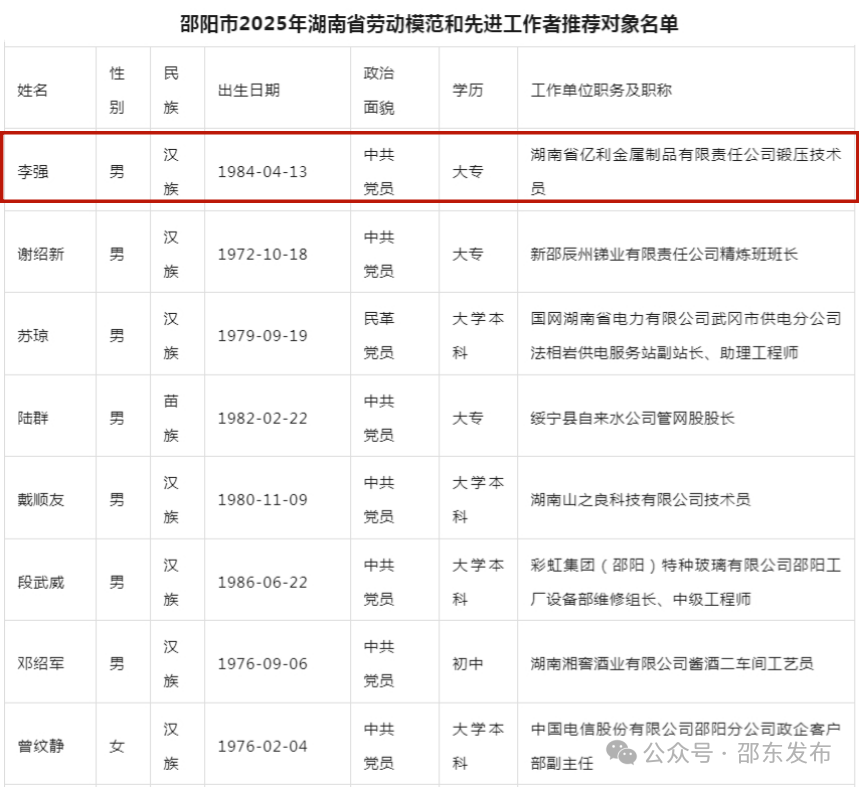Click 彩虹集团（邵阳）特种玻璃有限公司 work unit cell

pyautogui.click(x=686, y=582)
